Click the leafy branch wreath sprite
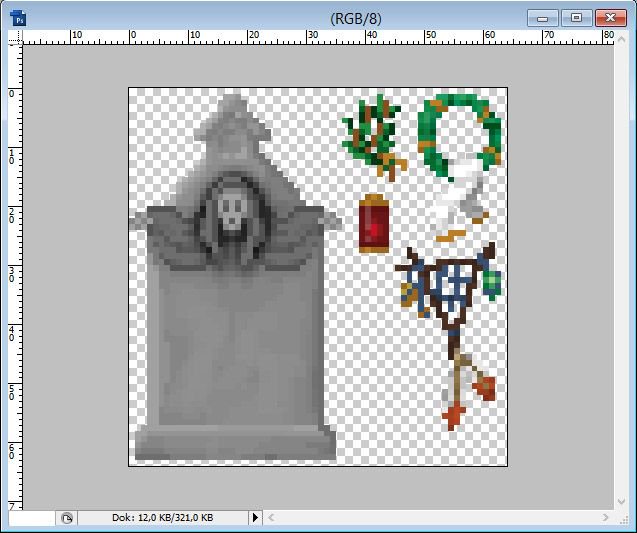This screenshot has height=533, width=637. 374,136
